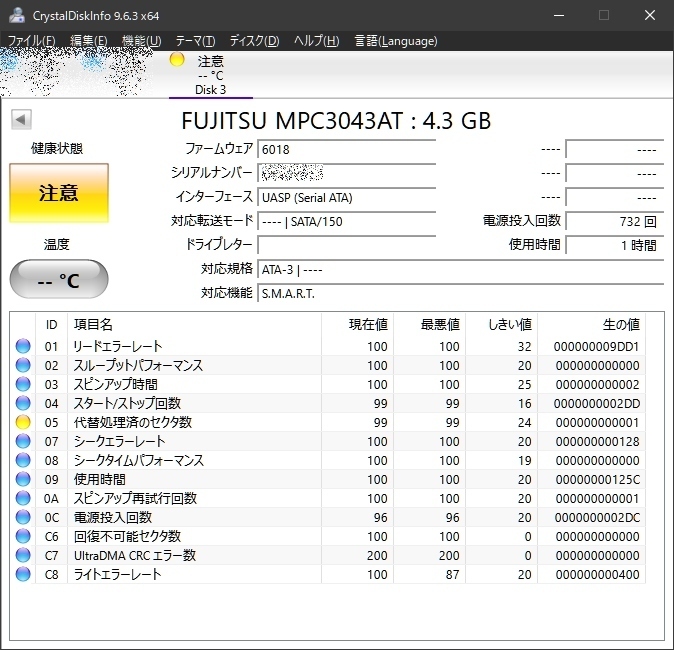Click the firmware field showing 6018
This screenshot has width=674, height=650.
coord(346,149)
